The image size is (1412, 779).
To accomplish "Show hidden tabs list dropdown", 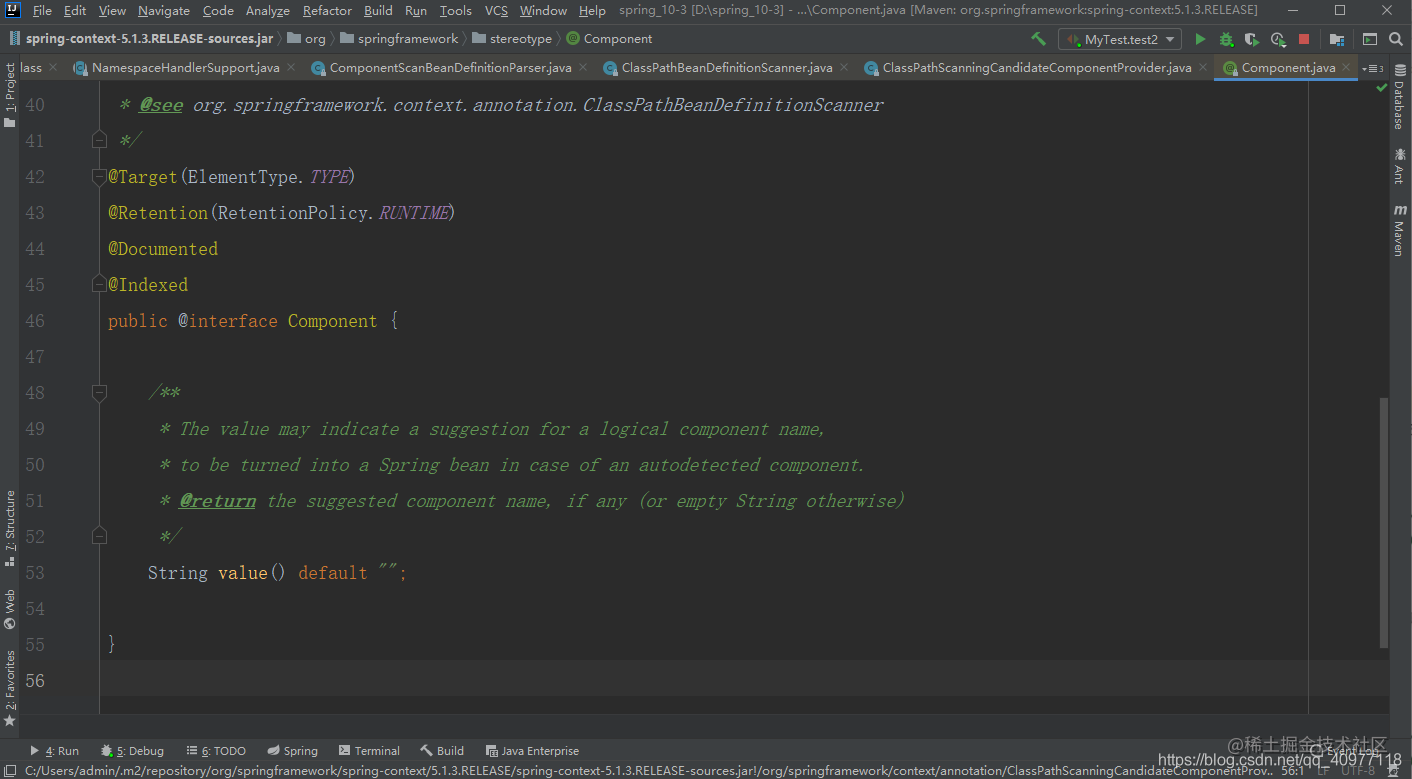I will [1373, 68].
